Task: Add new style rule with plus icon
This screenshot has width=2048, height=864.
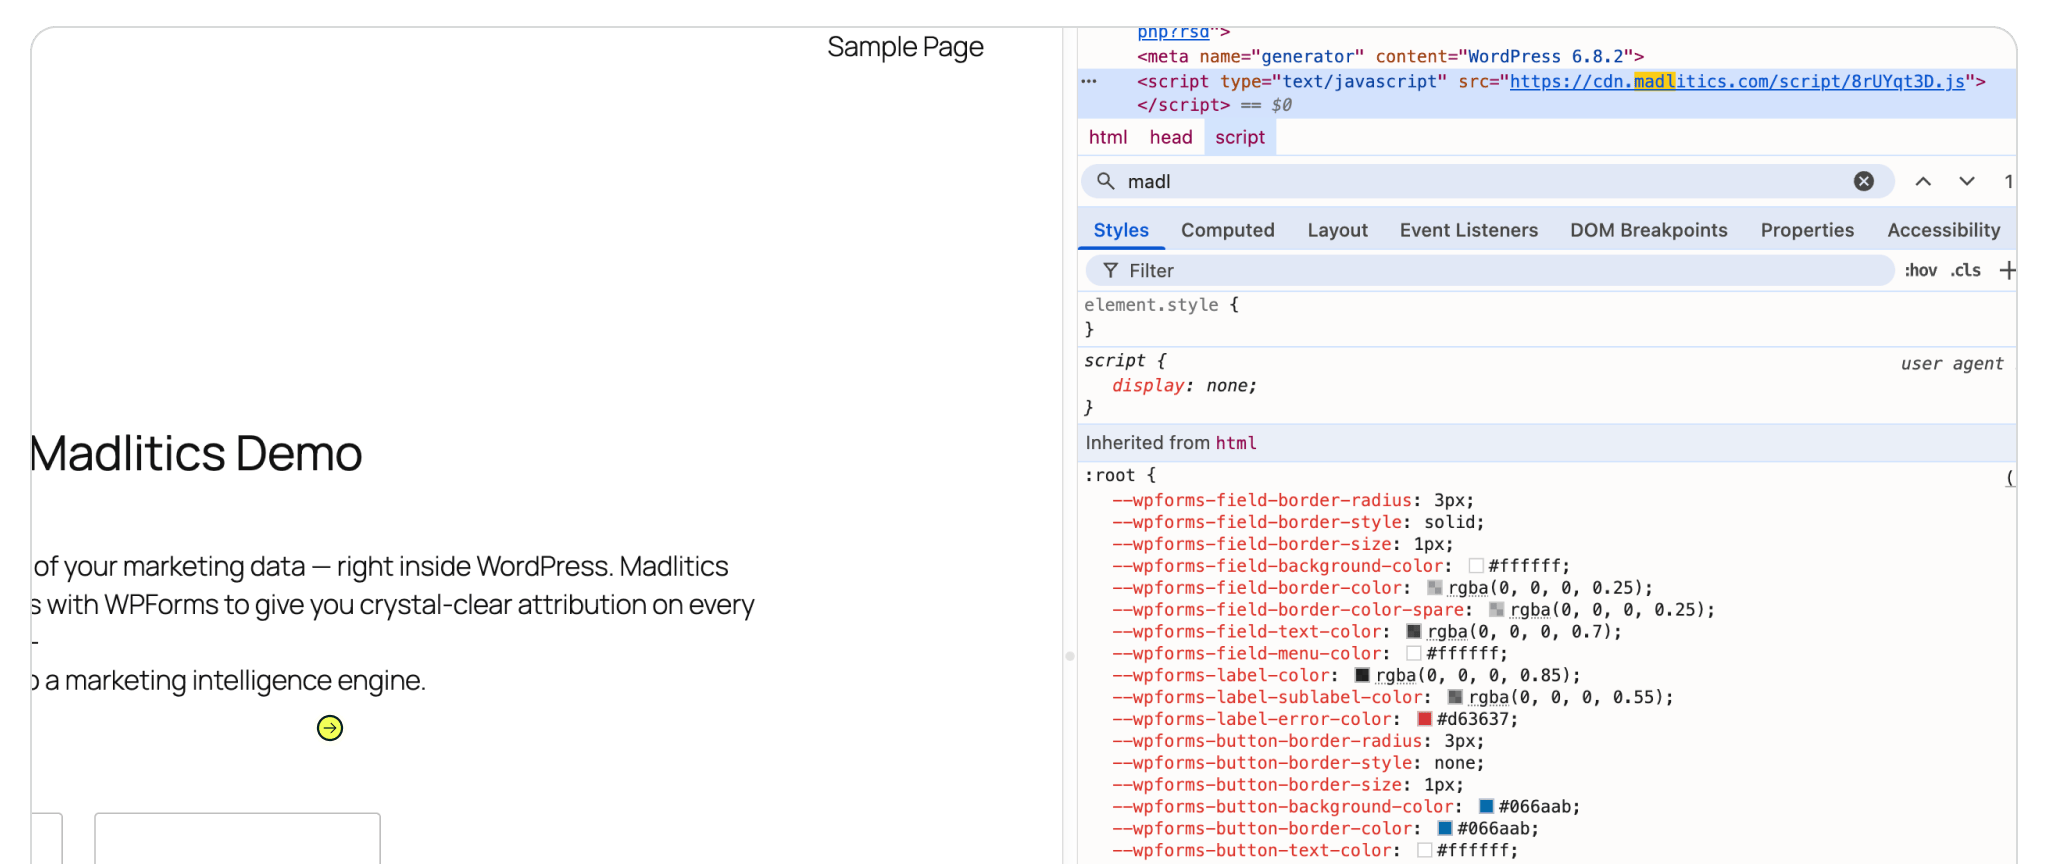Action: (2006, 270)
